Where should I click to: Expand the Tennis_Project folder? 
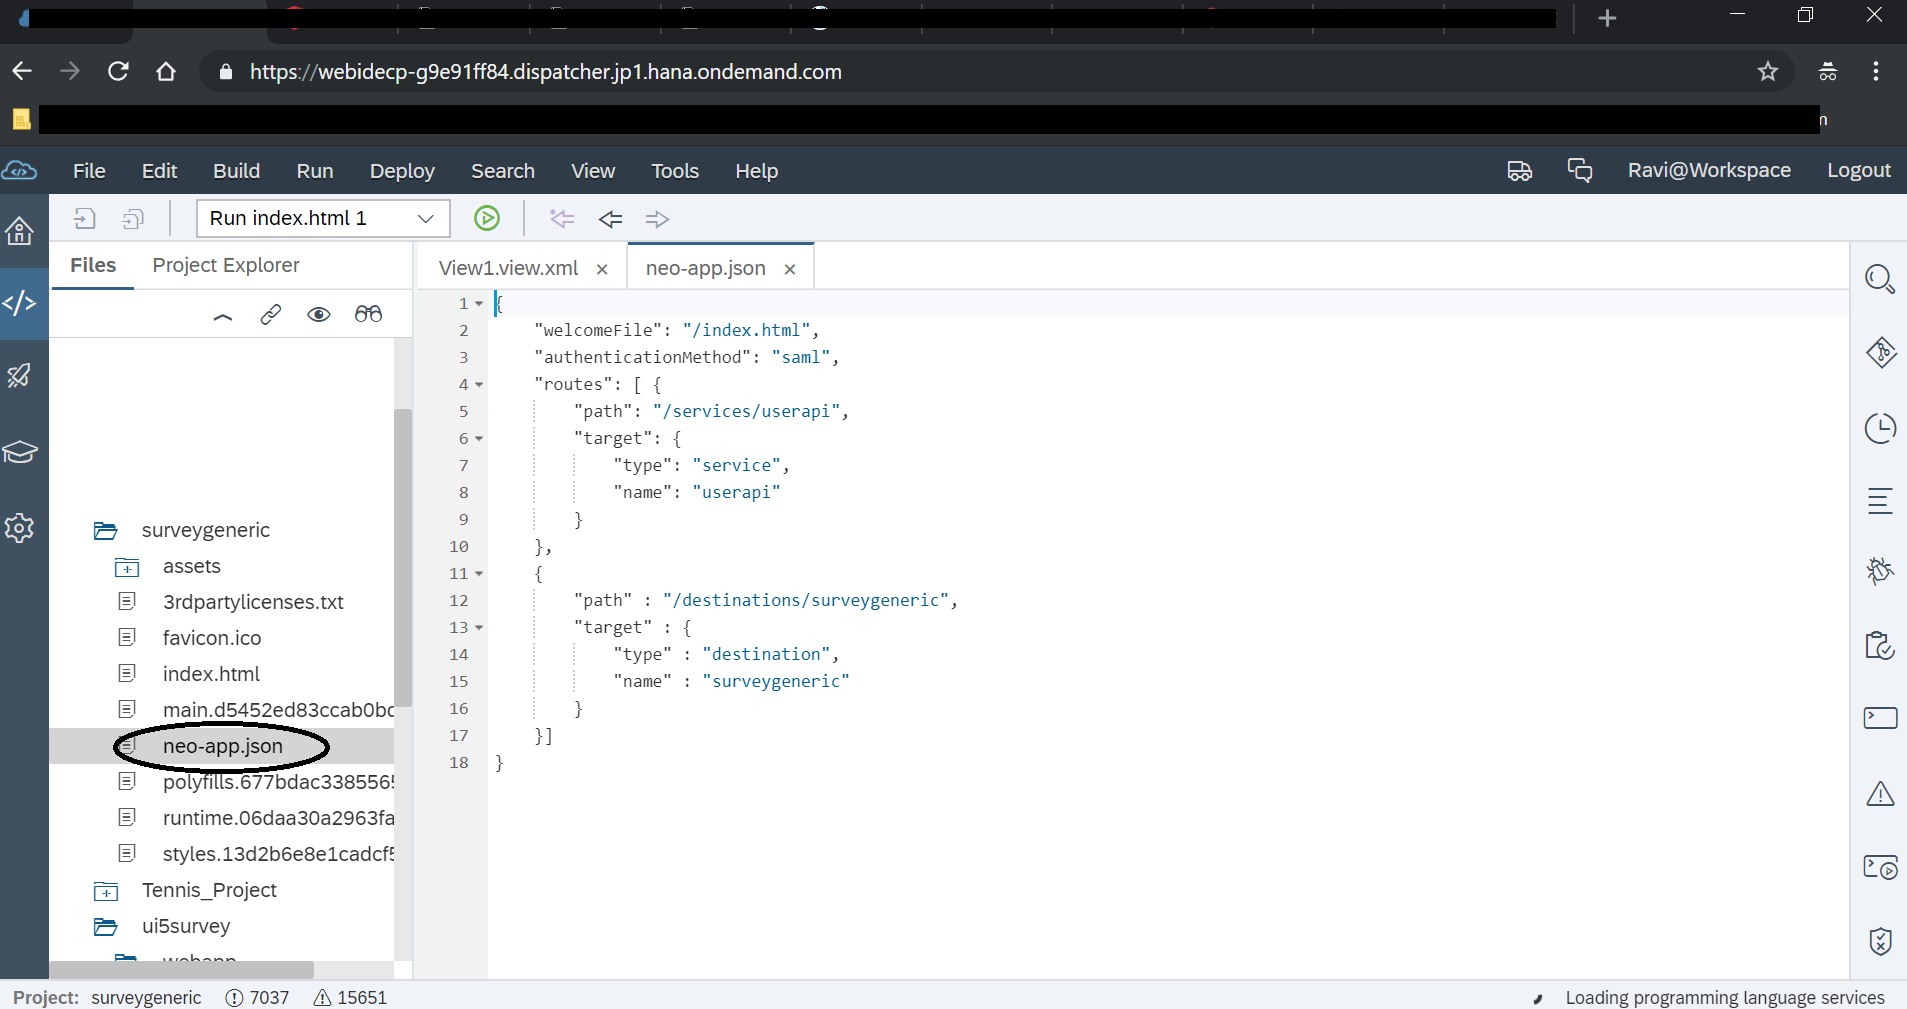pyautogui.click(x=106, y=891)
